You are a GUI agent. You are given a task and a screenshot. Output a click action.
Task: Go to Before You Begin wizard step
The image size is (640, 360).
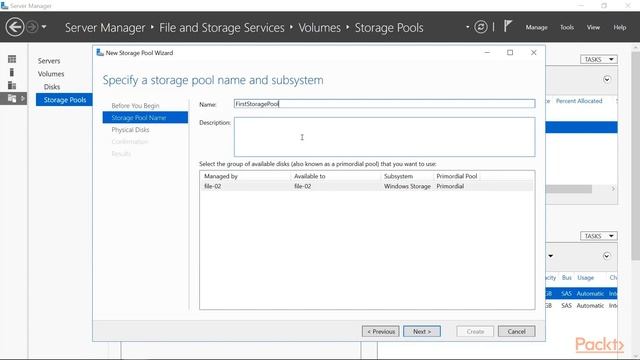(x=135, y=106)
